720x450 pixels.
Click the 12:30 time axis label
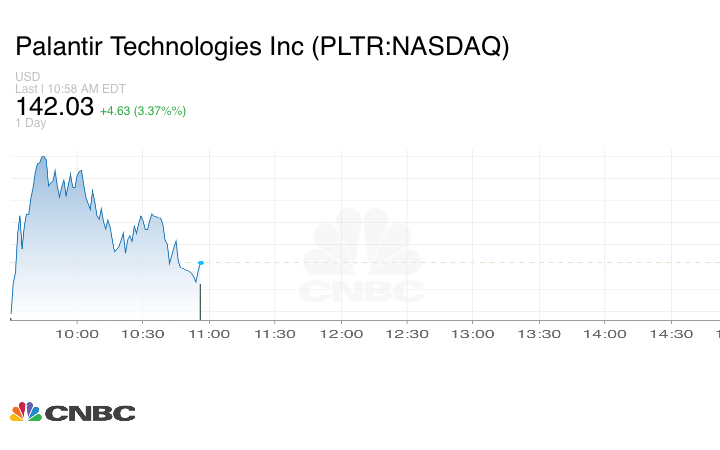[x=407, y=334]
